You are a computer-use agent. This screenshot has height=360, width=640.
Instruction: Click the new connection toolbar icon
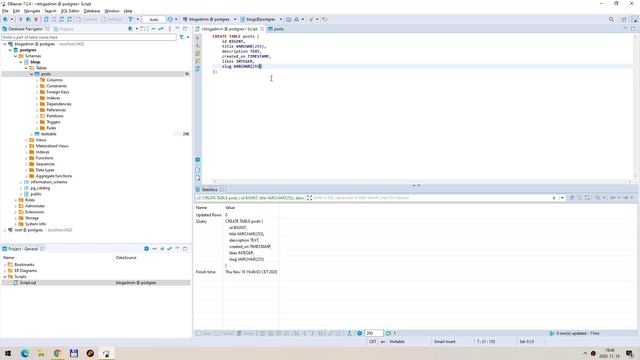point(5,19)
